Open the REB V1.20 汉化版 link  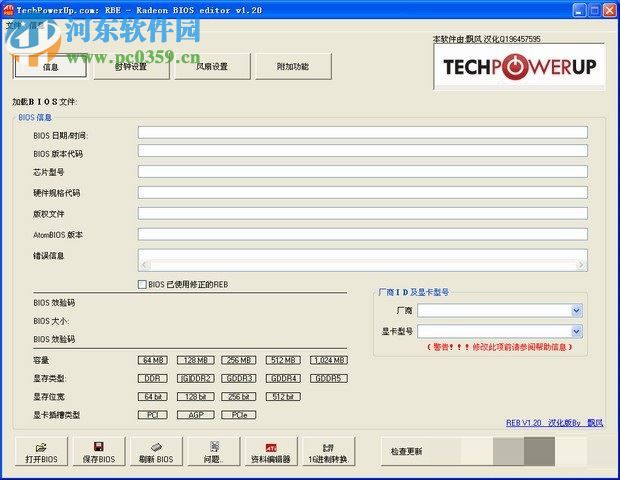[x=554, y=423]
